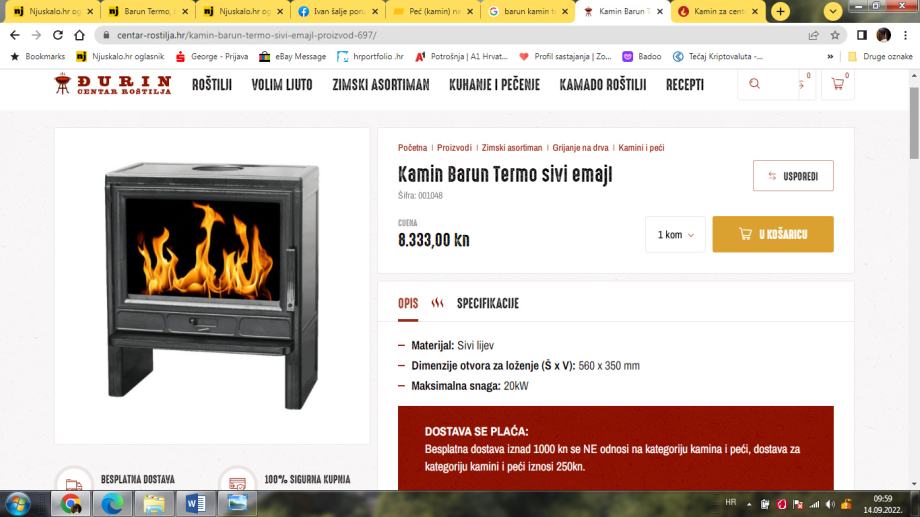Image resolution: width=920 pixels, height=517 pixels.
Task: Switch to the Specifikacije tab
Action: tap(488, 303)
